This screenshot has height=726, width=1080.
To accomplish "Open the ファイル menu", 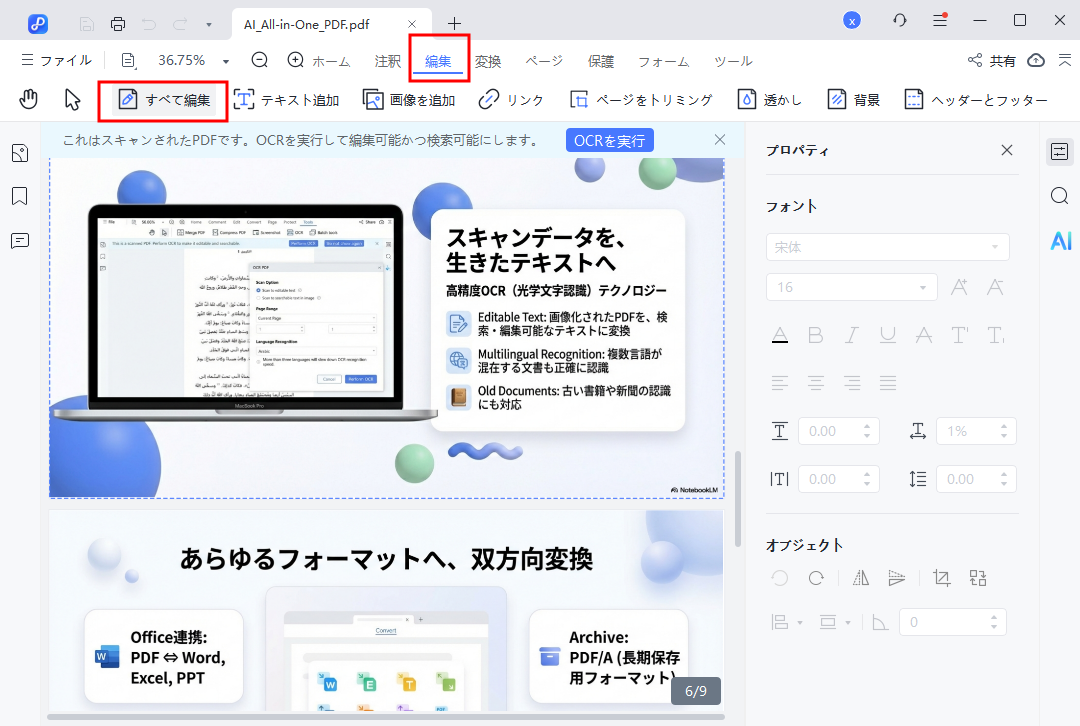I will coord(66,60).
